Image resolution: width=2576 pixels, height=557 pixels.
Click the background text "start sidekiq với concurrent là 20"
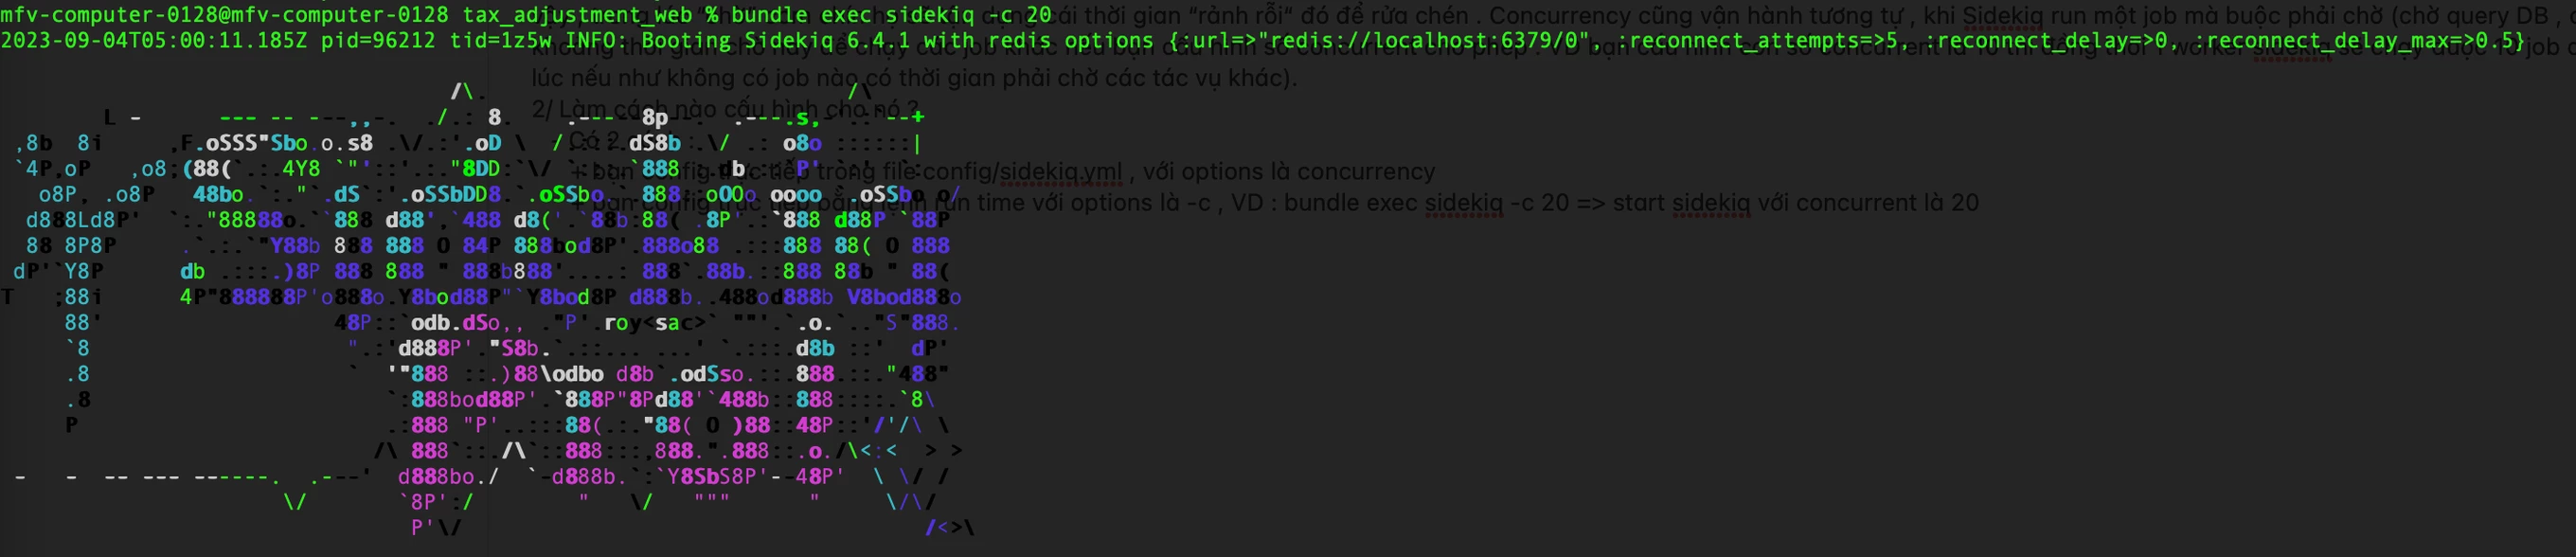[x=1795, y=203]
